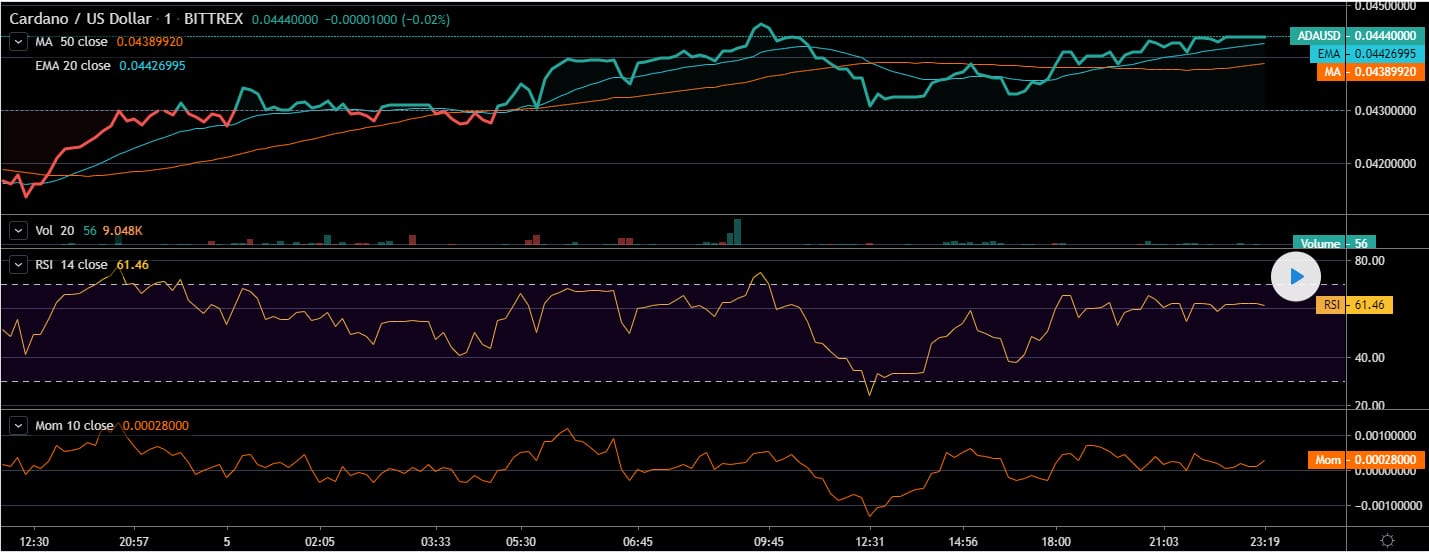Click the RSI value 61.46 in legend
1429x552 pixels.
(132, 264)
